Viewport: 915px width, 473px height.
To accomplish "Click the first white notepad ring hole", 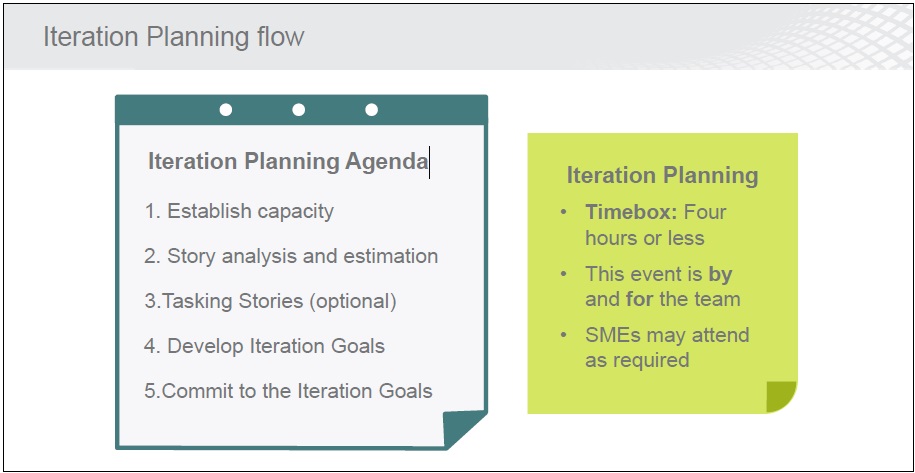I will click(x=226, y=110).
